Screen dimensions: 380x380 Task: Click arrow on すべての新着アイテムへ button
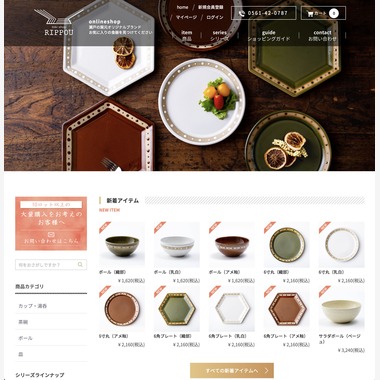(x=266, y=371)
